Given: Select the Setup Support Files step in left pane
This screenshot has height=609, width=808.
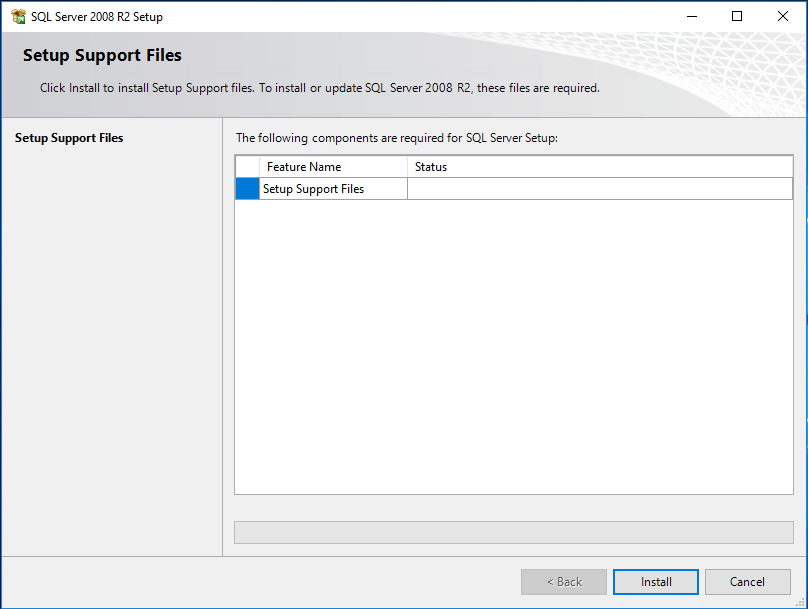Looking at the screenshot, I should [x=69, y=138].
